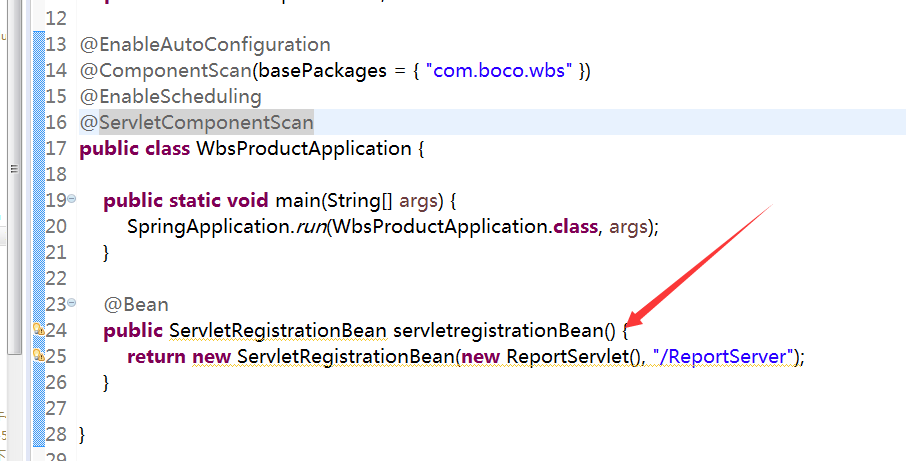Screen dimensions: 906x461
Task: Click the @EnableAutoConfiguration annotation
Action: point(205,44)
